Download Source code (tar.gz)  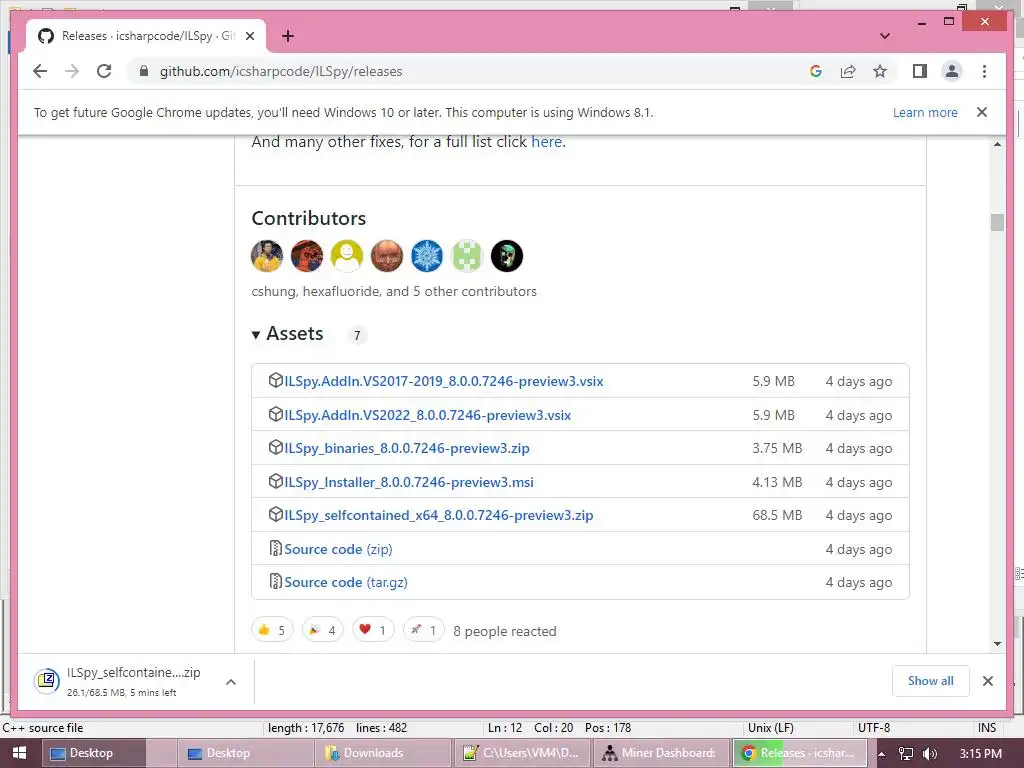pos(345,583)
